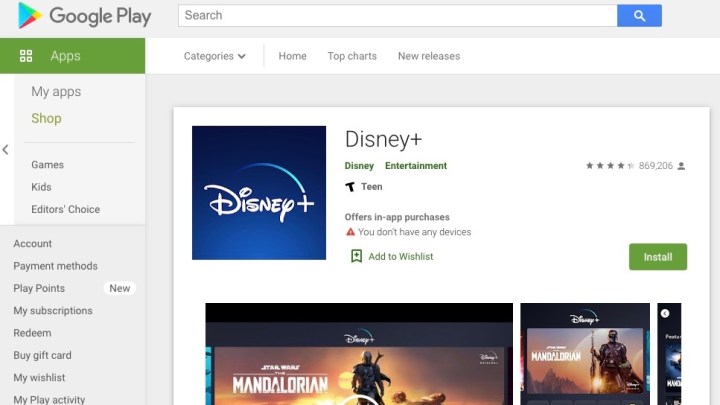
Task: Go to the New releases tab
Action: pos(429,56)
